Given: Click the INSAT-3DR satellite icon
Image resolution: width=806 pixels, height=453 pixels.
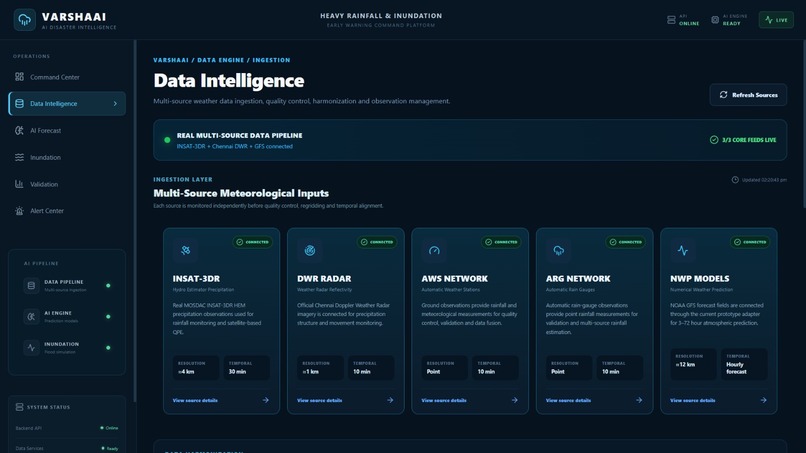Looking at the screenshot, I should (x=186, y=250).
